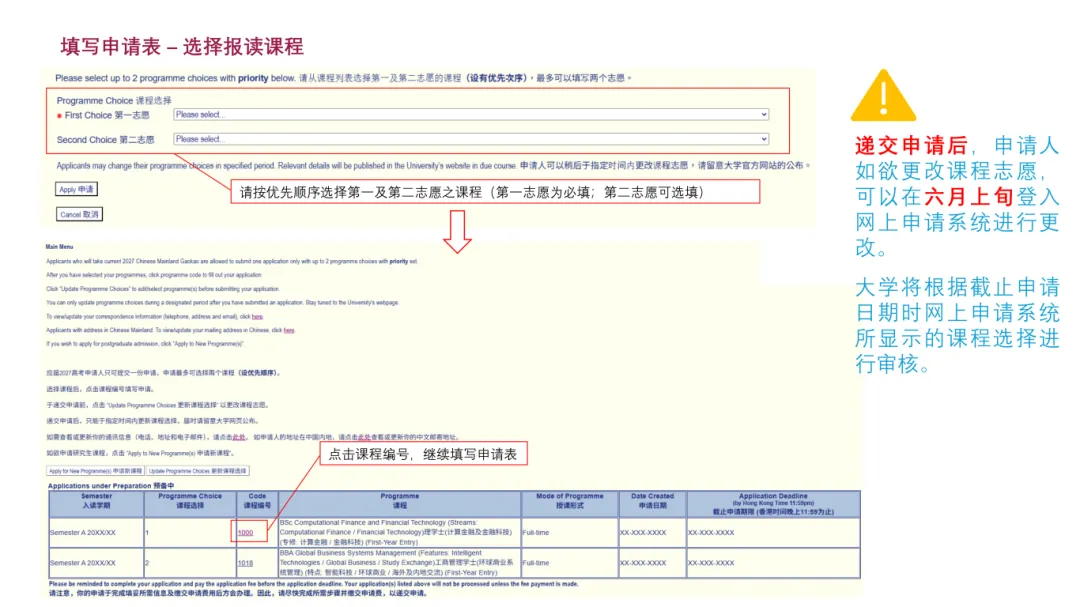1080x607 pixels.
Task: Click programme choice number 2 cell
Action: click(x=190, y=563)
